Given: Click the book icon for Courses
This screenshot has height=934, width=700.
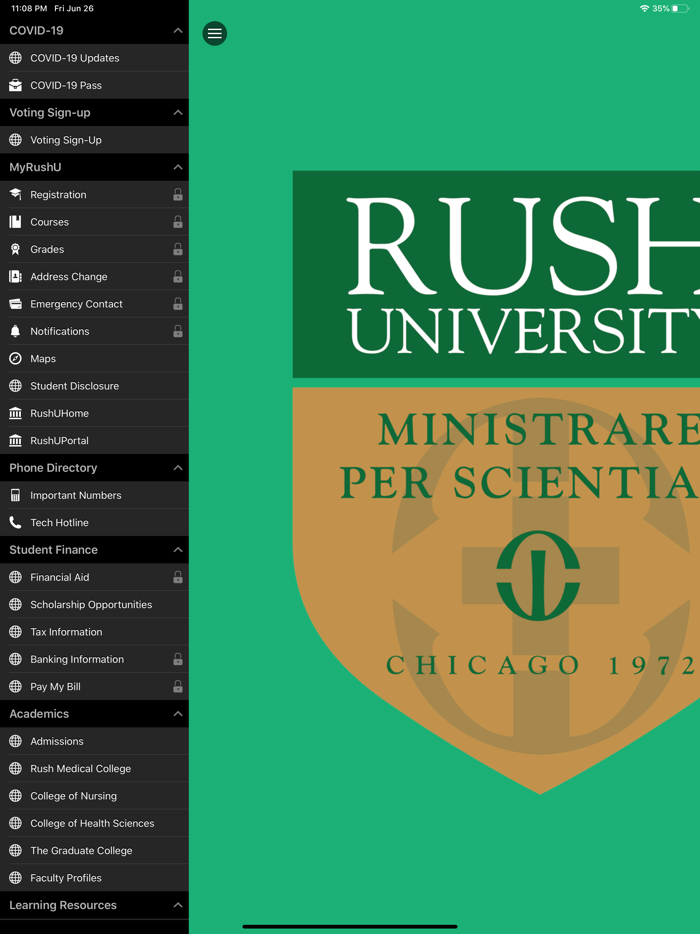Looking at the screenshot, I should 15,222.
